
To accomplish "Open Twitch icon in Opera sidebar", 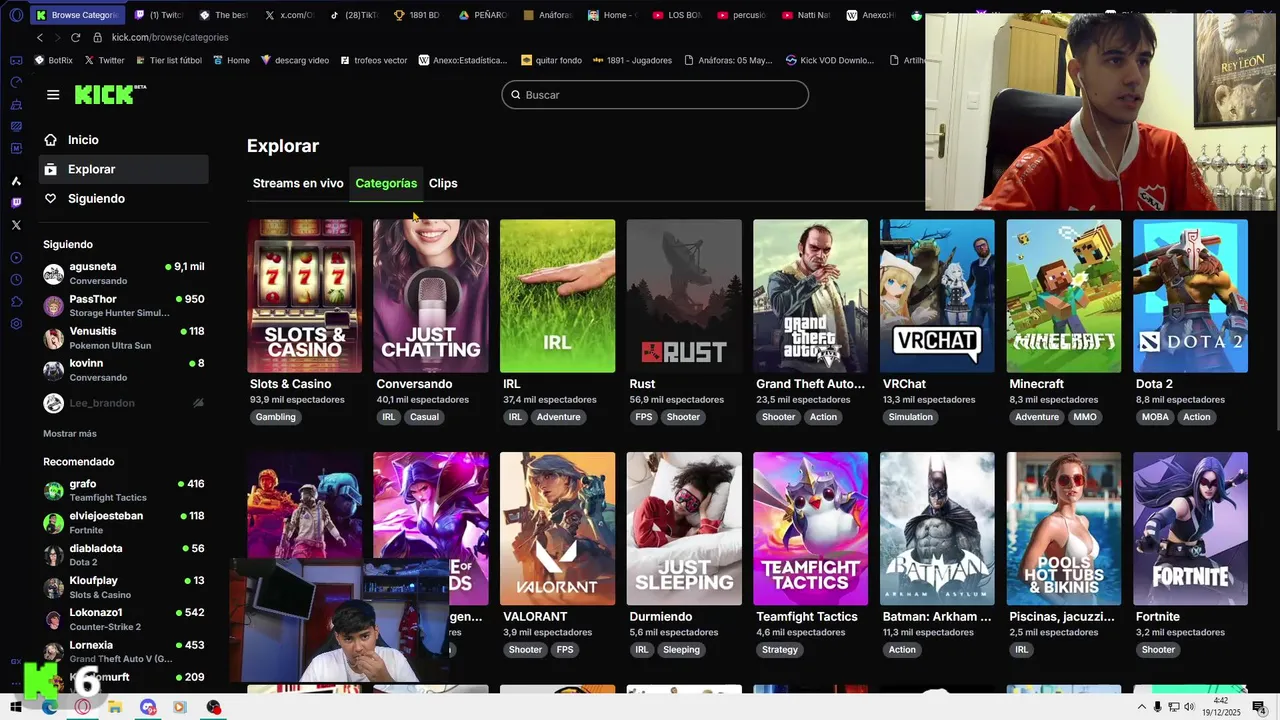I will [16, 203].
